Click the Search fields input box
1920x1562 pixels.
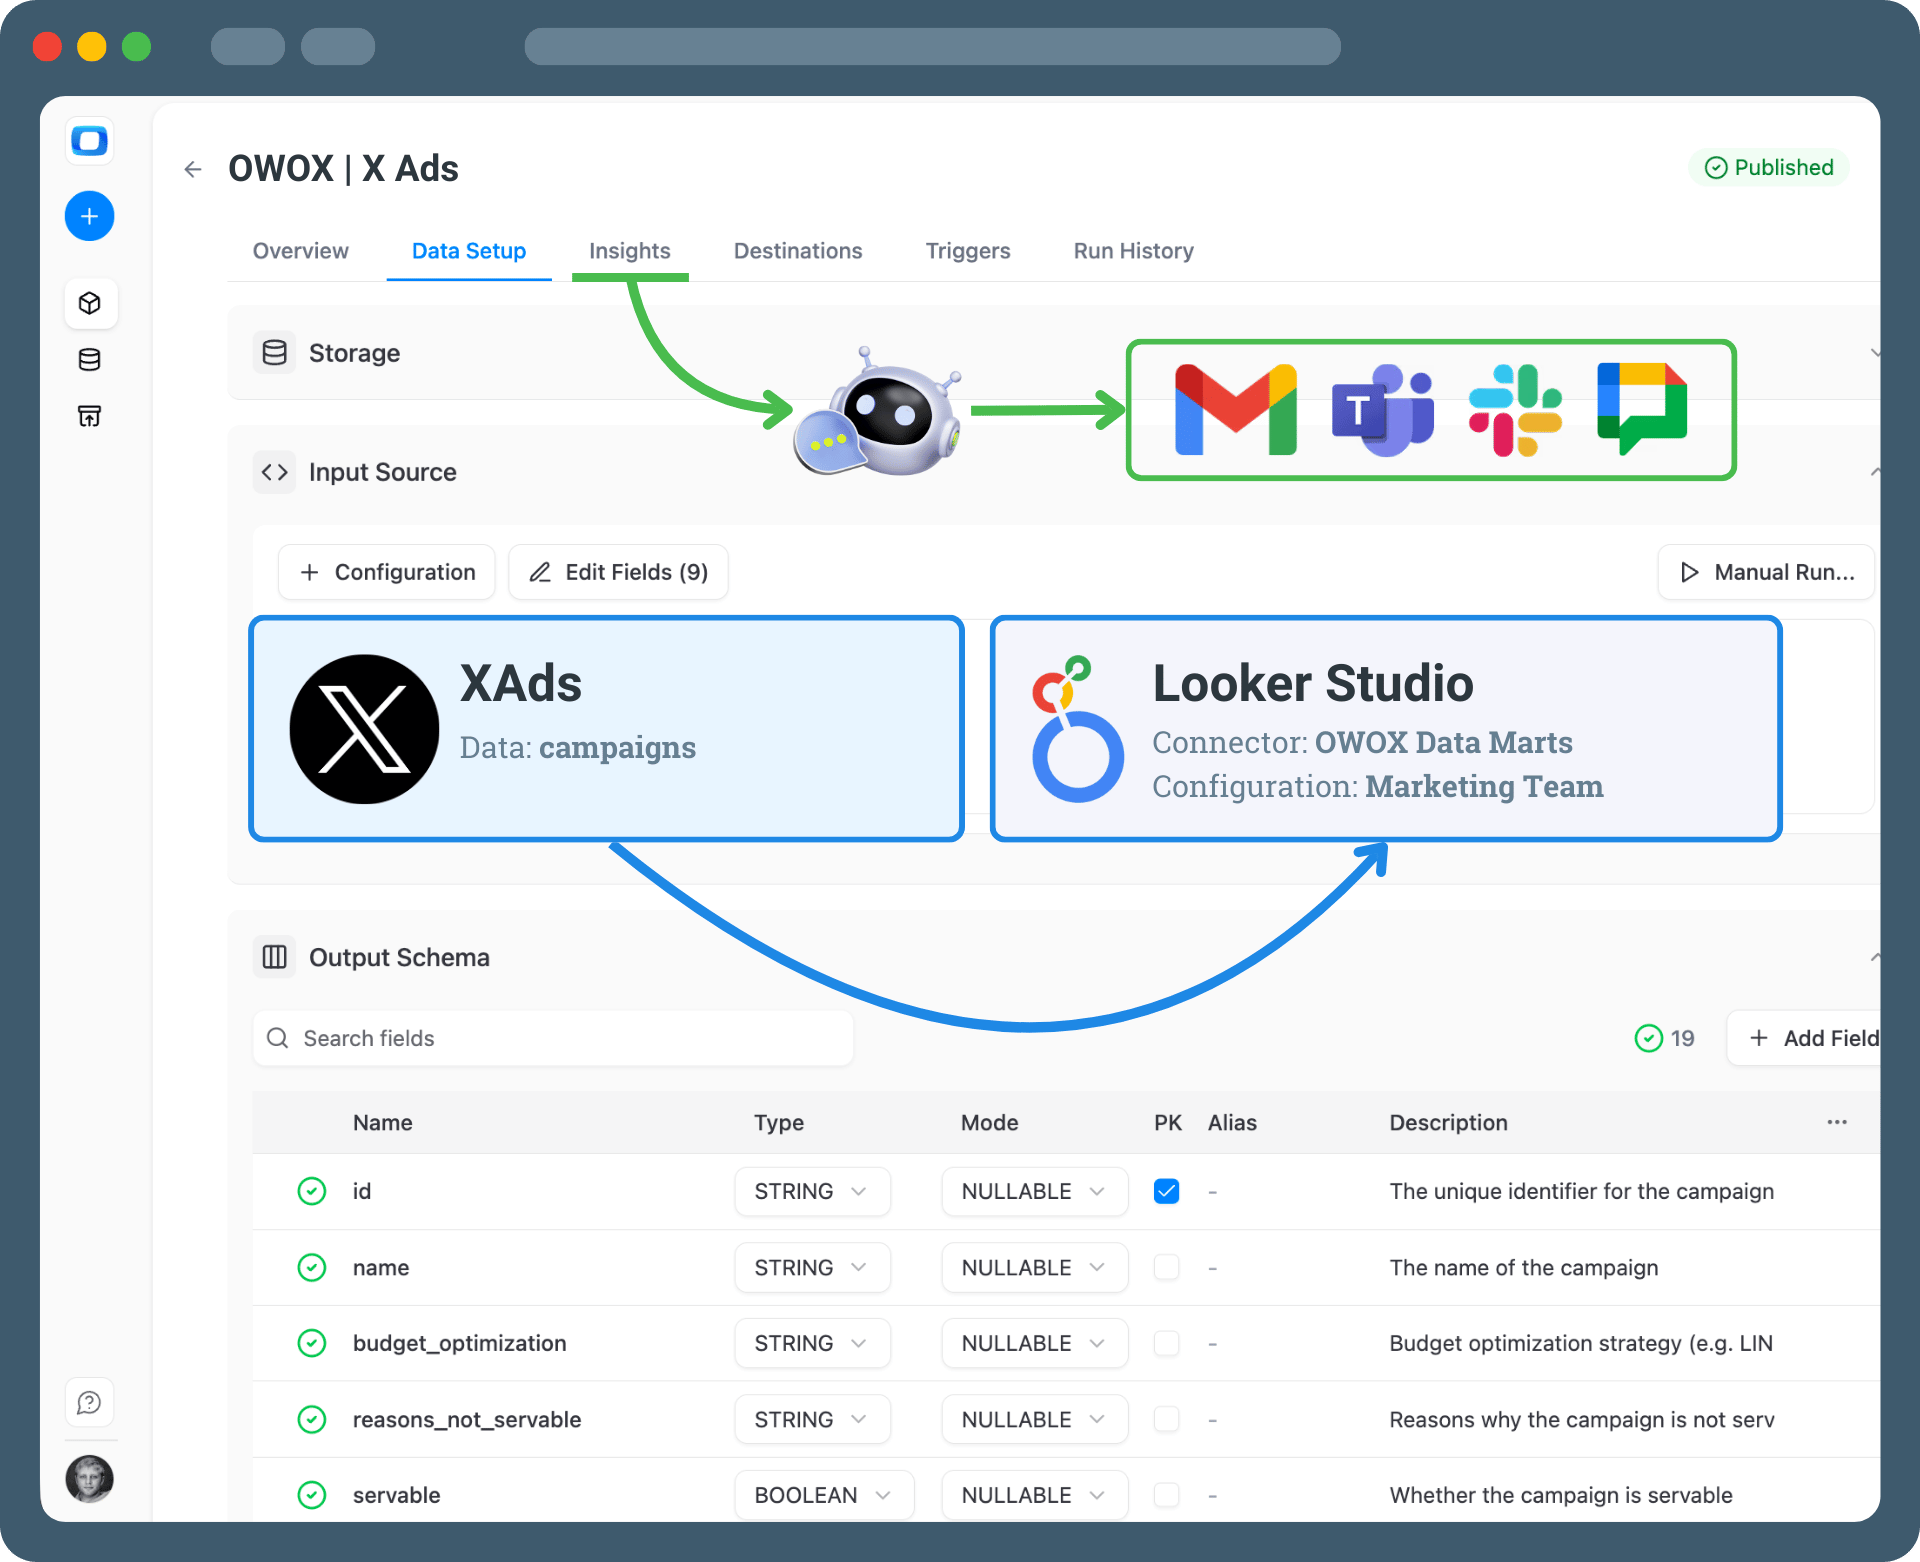point(553,1038)
